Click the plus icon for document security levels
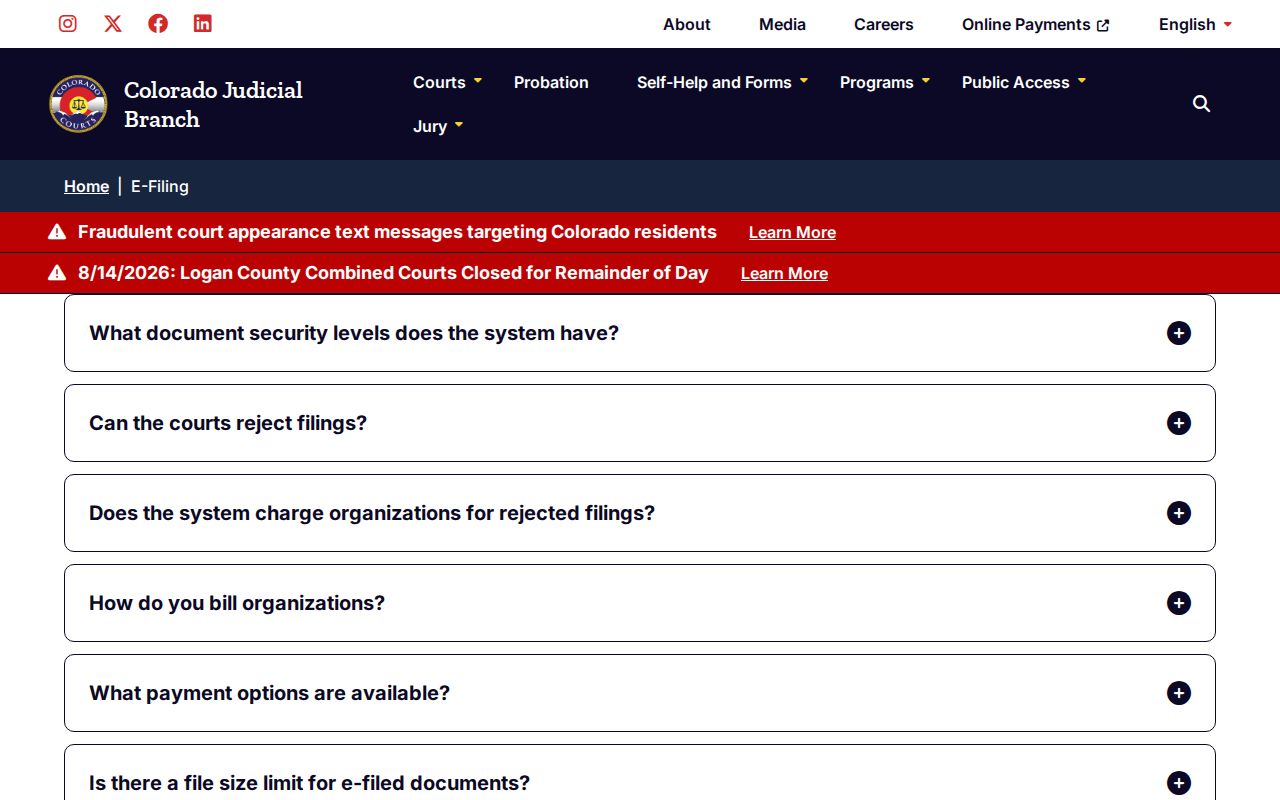This screenshot has width=1280, height=800. click(x=1179, y=333)
